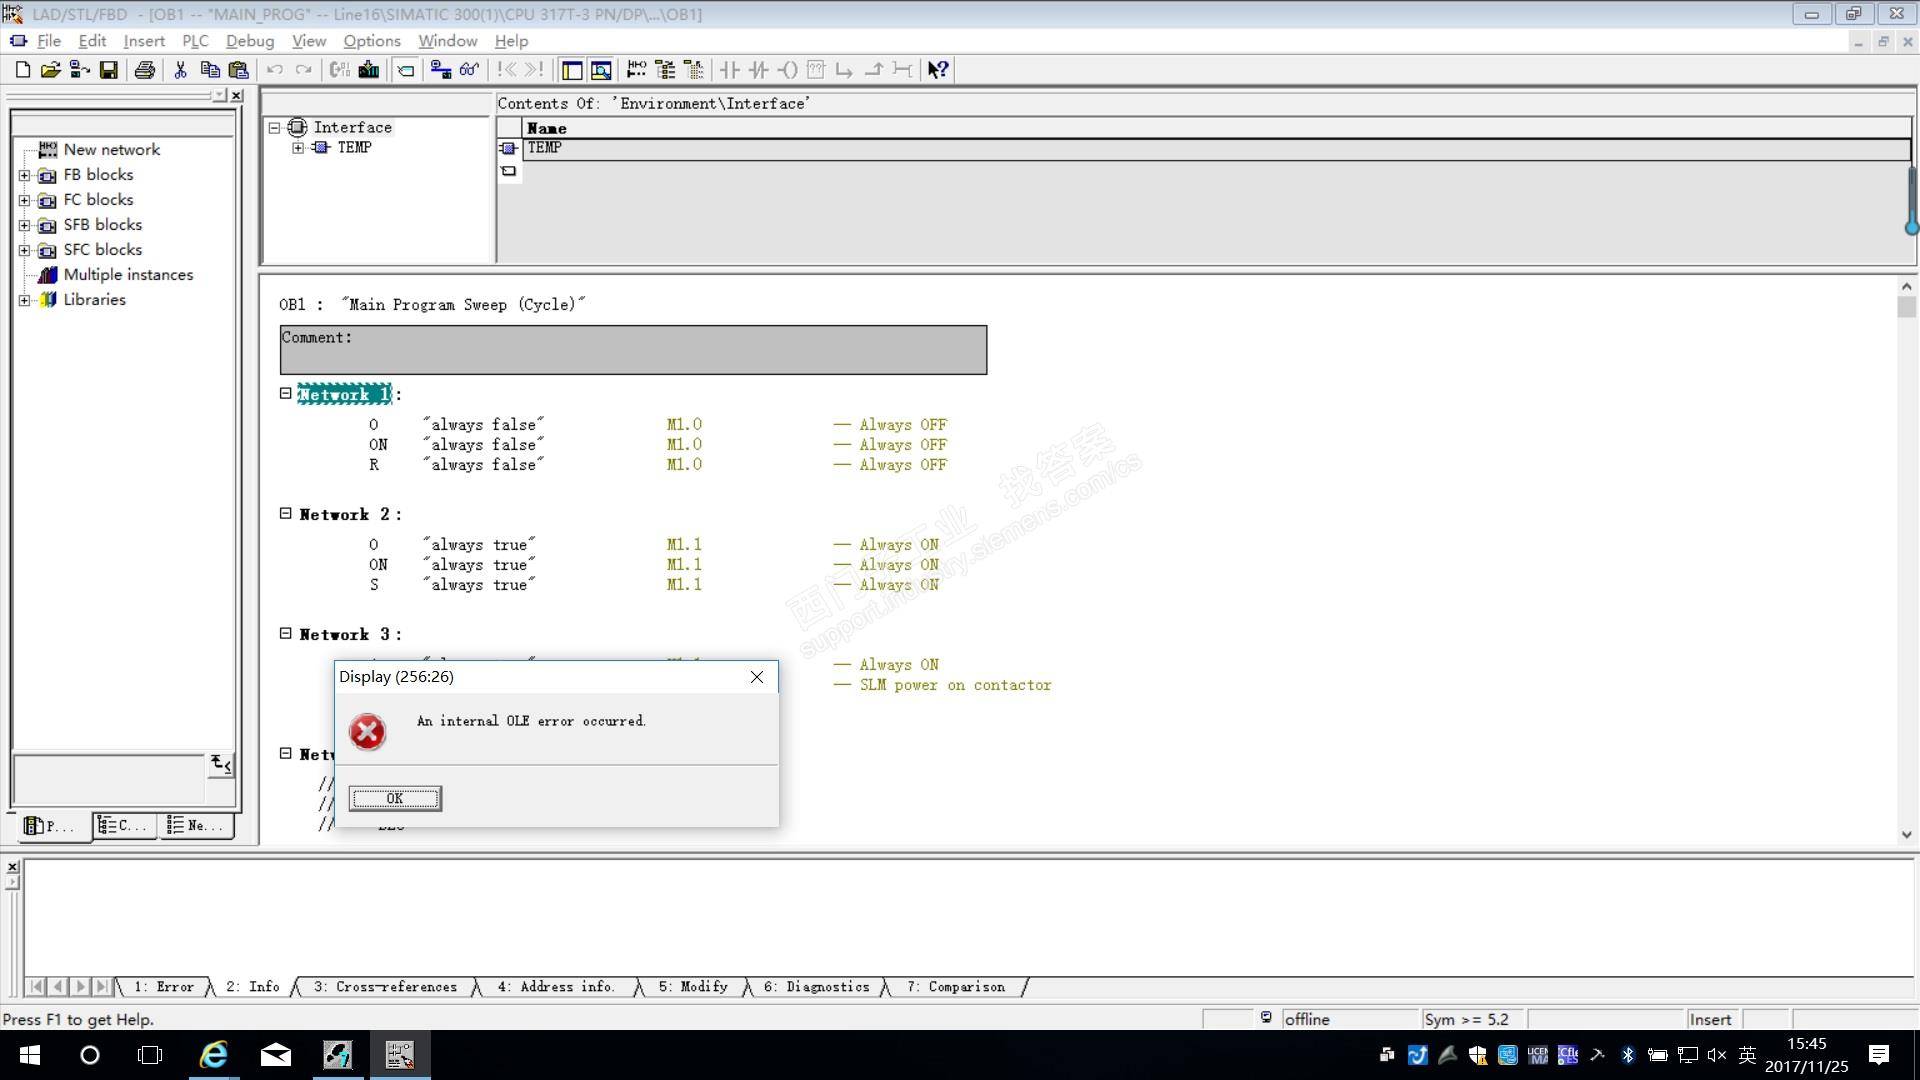Click the Open file folder icon

coord(51,70)
